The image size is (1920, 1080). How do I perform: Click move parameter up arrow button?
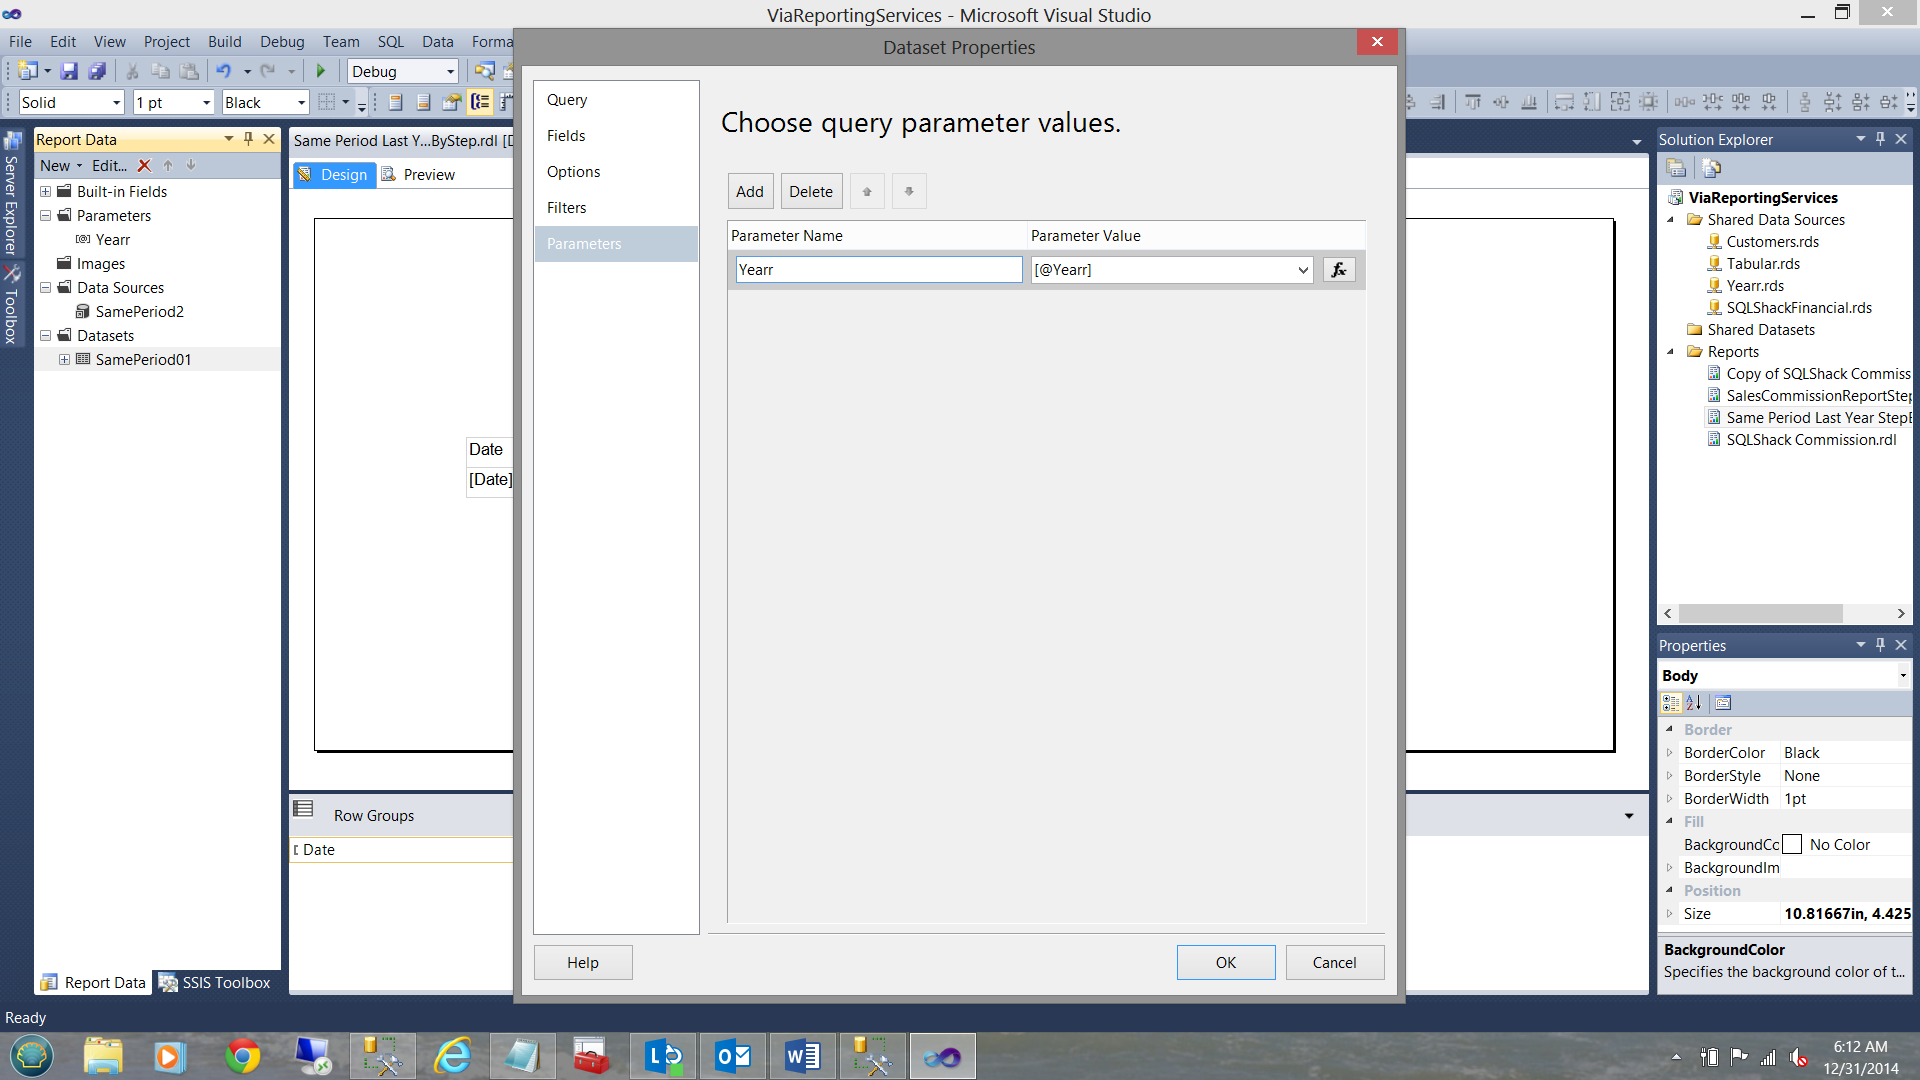point(867,192)
